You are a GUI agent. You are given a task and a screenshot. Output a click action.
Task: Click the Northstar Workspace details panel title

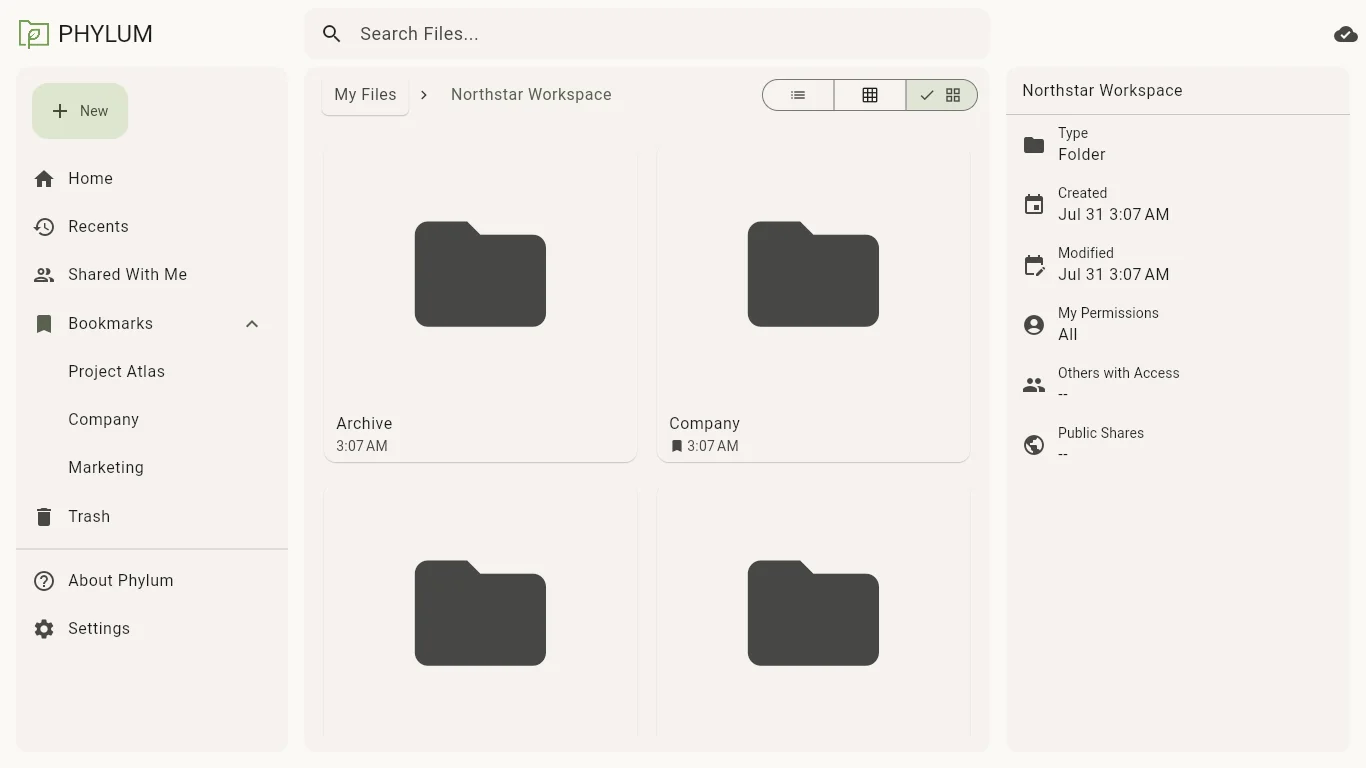point(1102,91)
